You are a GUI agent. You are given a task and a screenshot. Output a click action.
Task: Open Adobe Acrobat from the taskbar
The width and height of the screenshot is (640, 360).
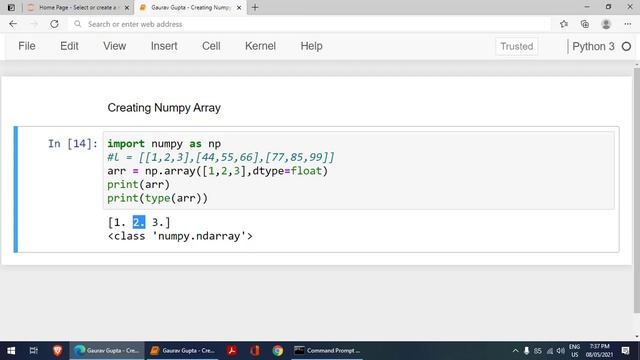point(232,351)
